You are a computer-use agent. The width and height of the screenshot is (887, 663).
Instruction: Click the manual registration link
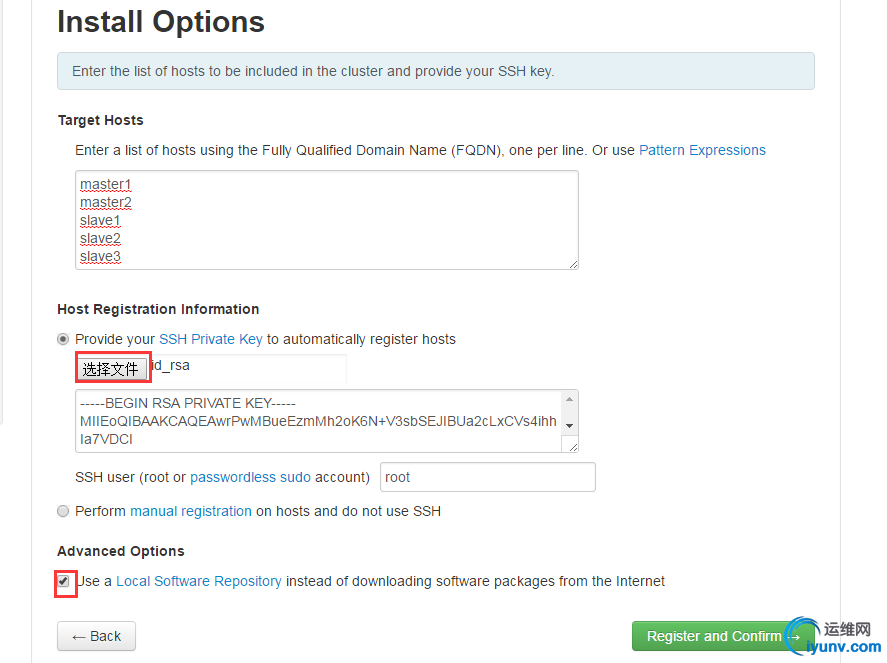[x=190, y=511]
